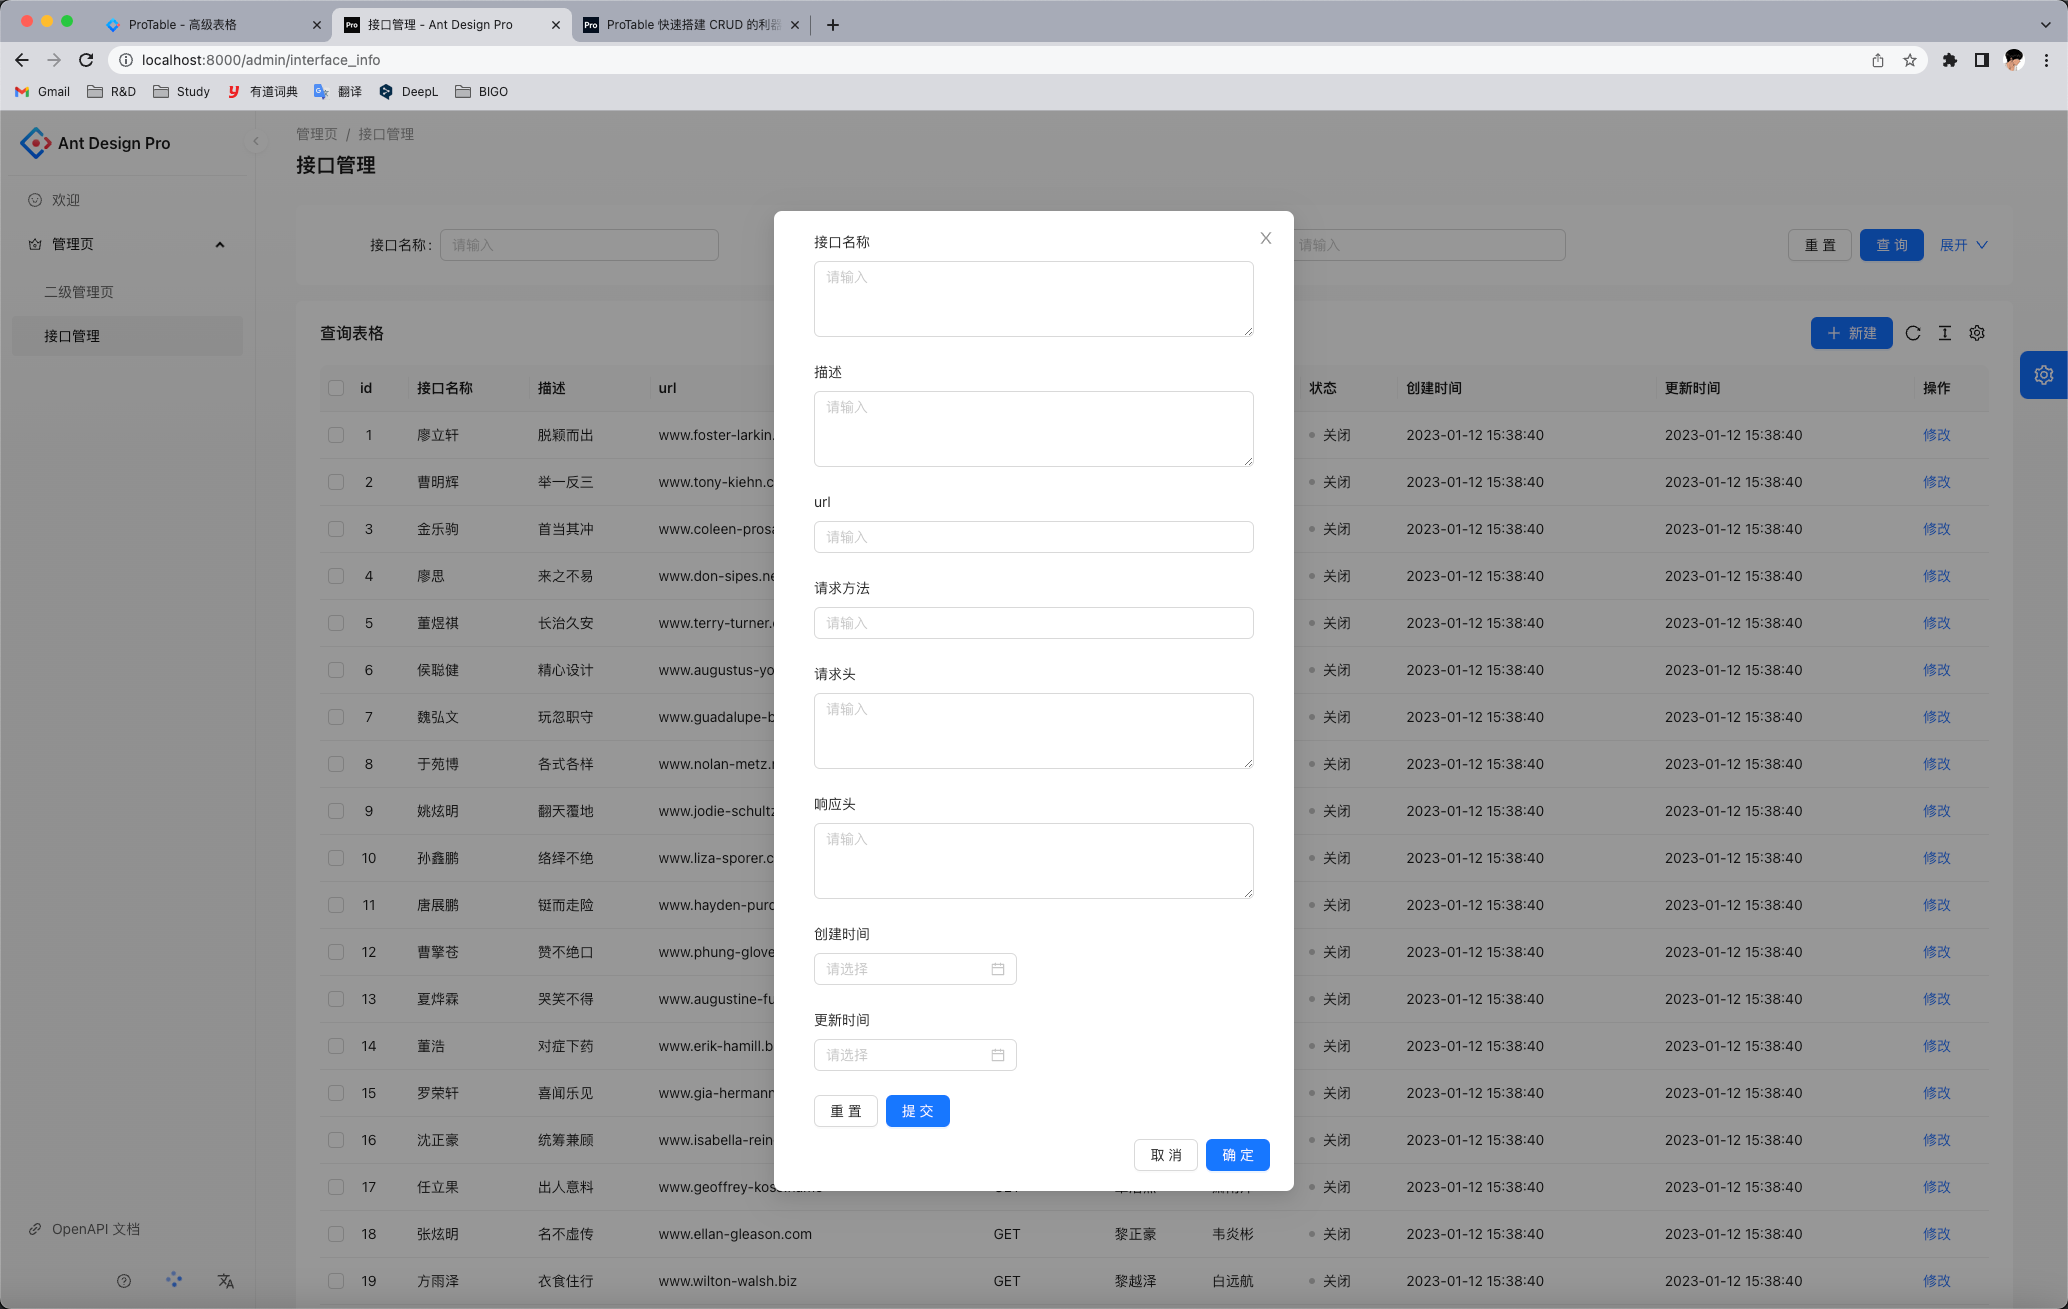Screen dimensions: 2068x1309
Task: Click the calendar icon in 更新时间 field
Action: [997, 1055]
